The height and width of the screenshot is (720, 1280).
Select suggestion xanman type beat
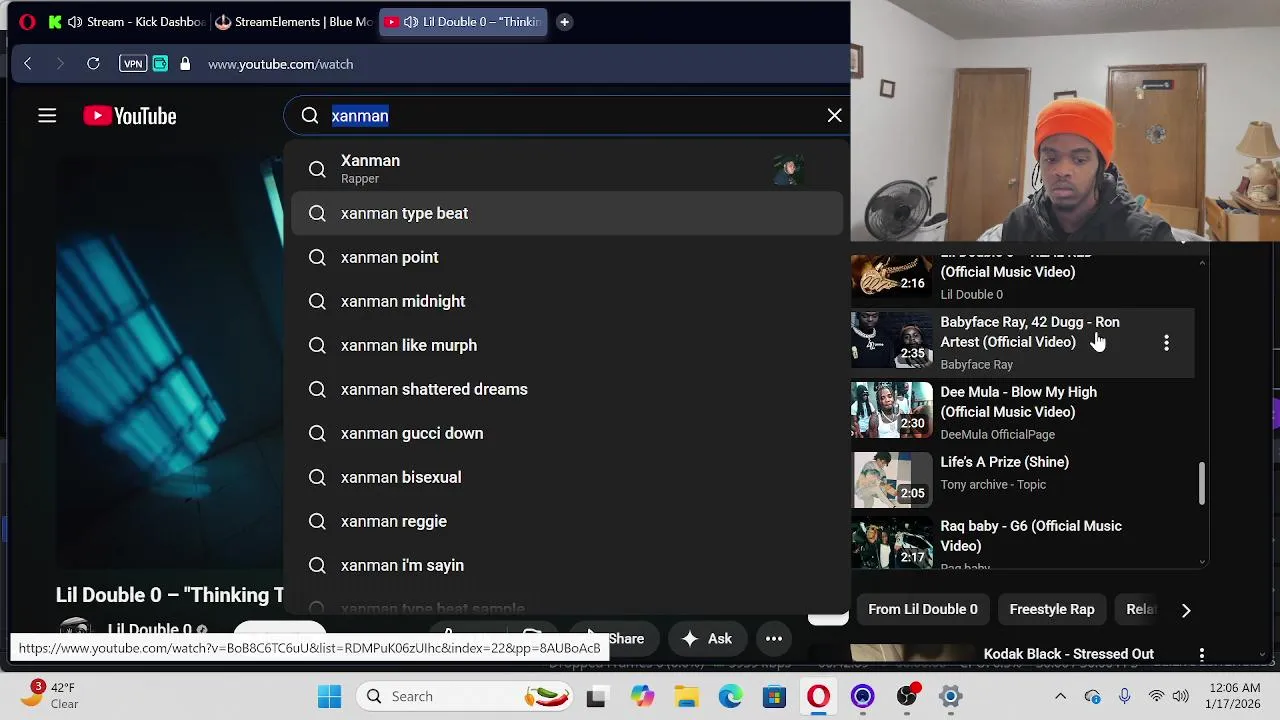(566, 213)
